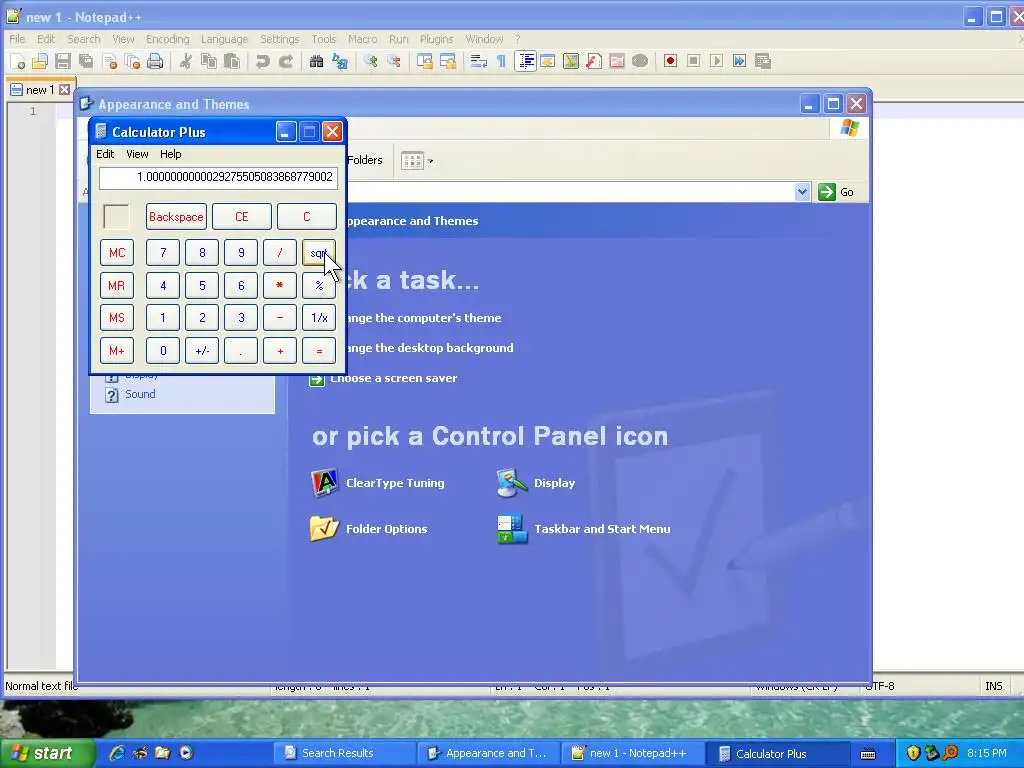Click the Record Macro red dot icon

(x=670, y=61)
